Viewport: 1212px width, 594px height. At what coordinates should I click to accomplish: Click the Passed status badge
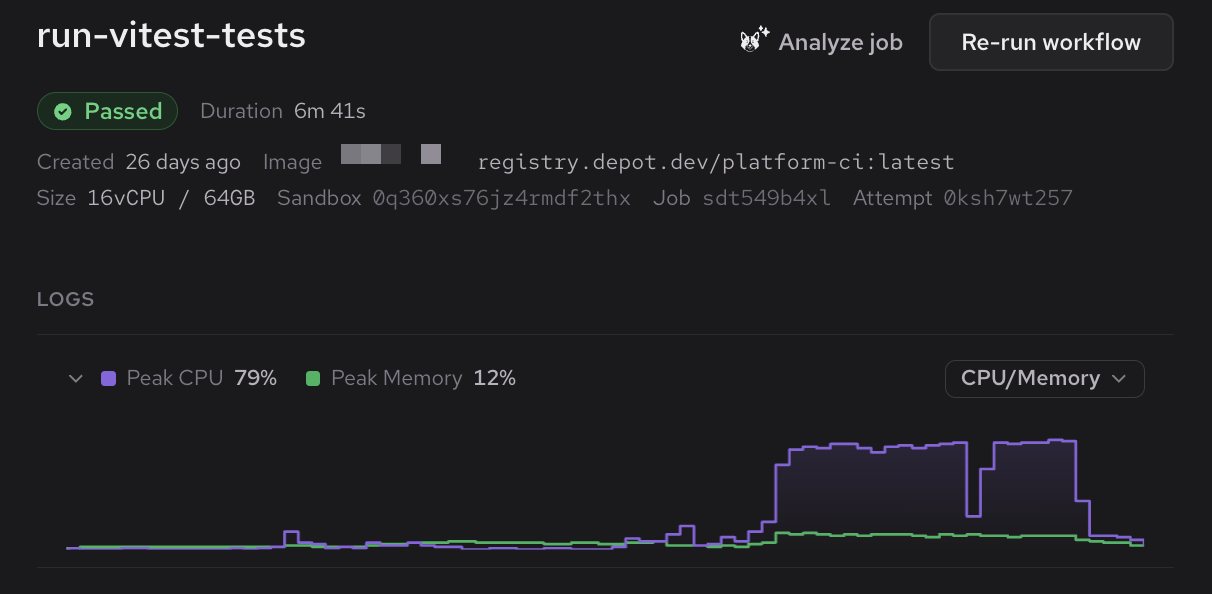tap(107, 111)
